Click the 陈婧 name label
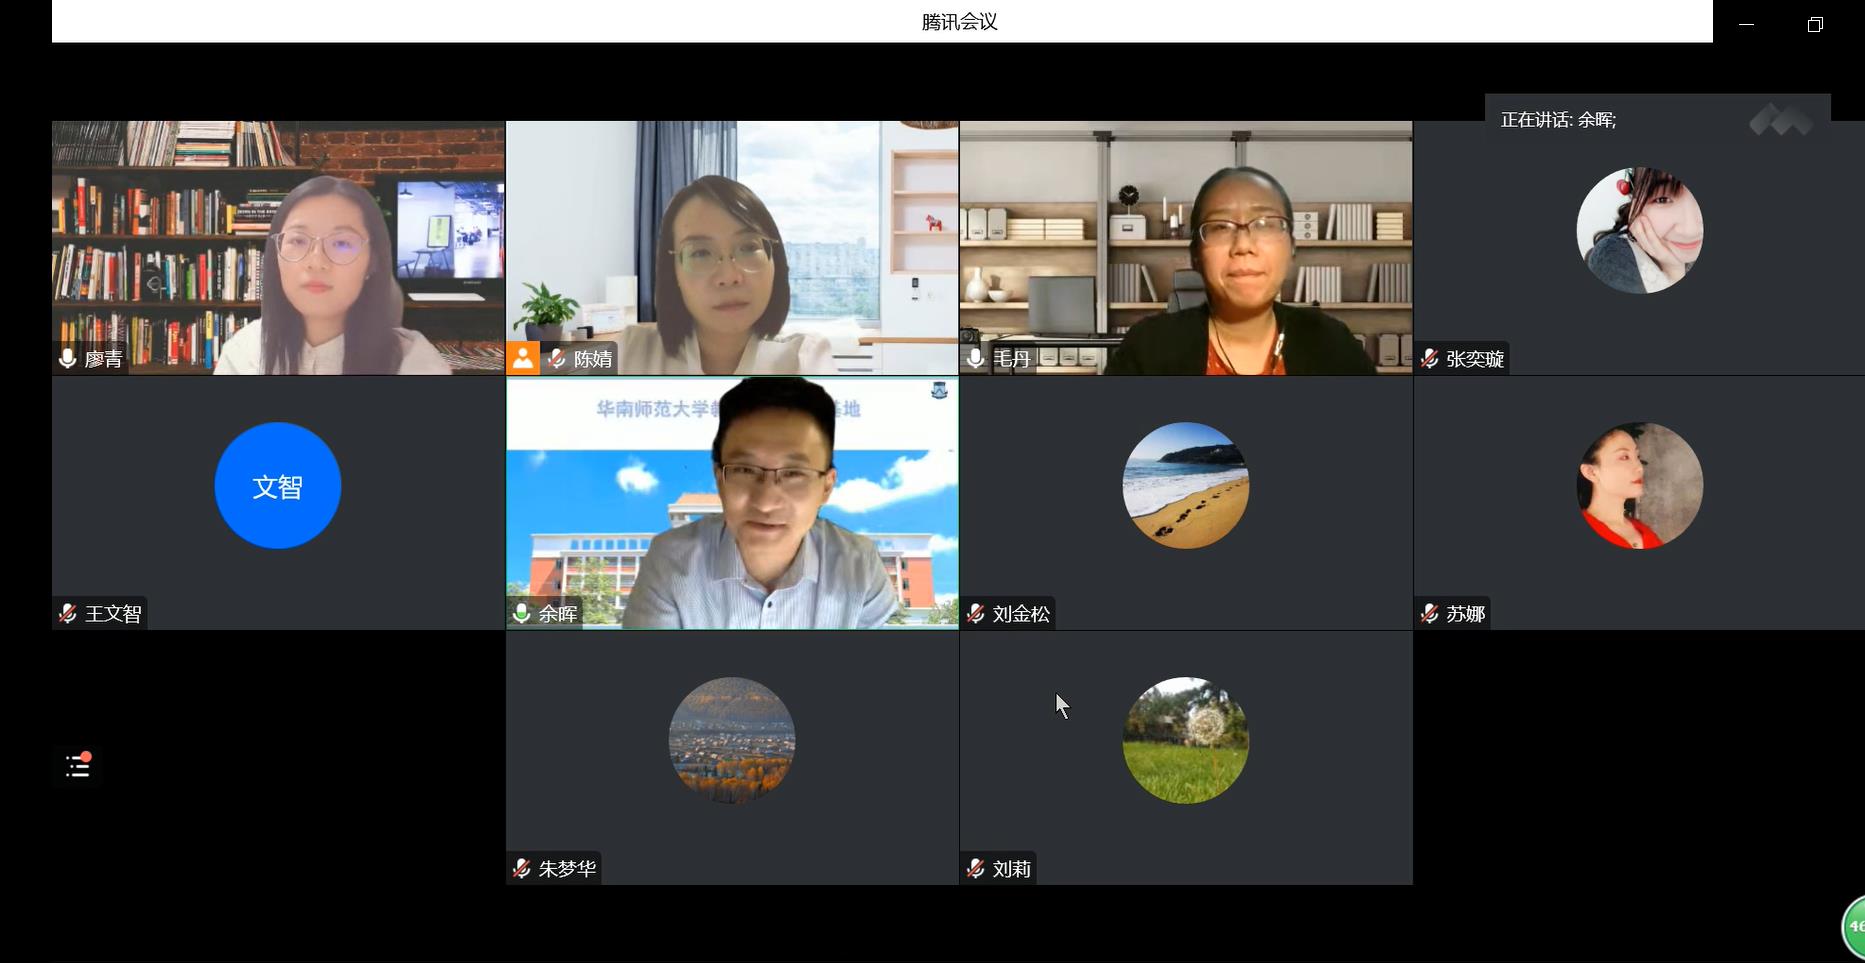The width and height of the screenshot is (1865, 963). click(x=592, y=359)
